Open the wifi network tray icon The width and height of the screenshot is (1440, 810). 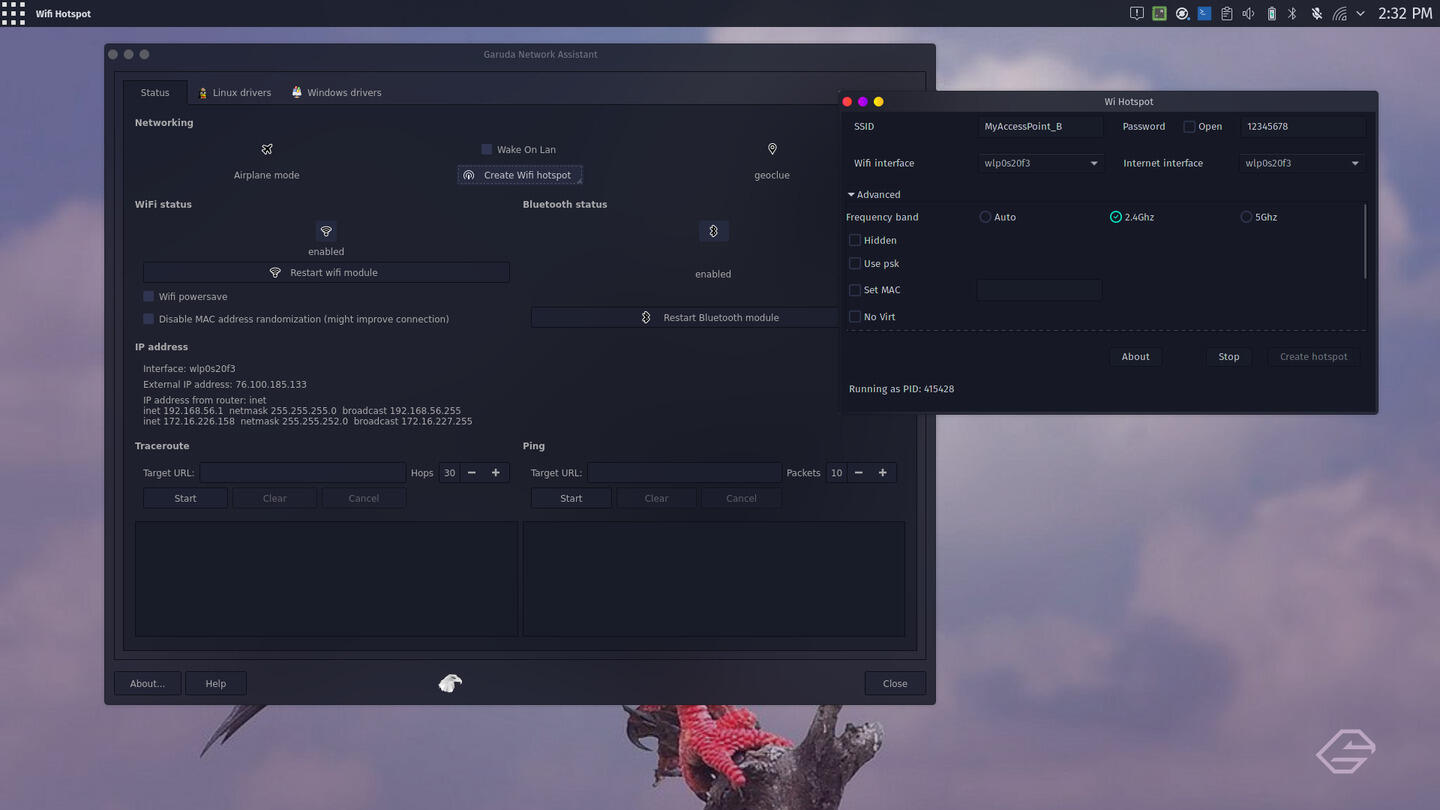1339,13
